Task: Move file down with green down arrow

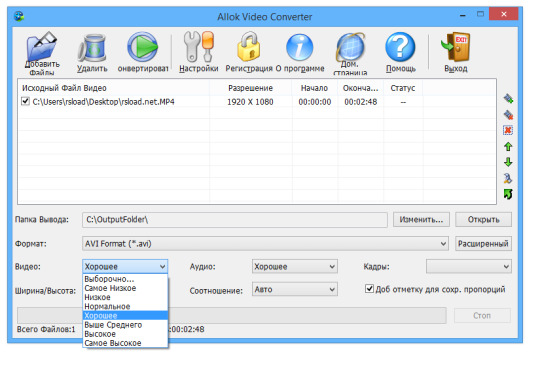Action: [508, 162]
